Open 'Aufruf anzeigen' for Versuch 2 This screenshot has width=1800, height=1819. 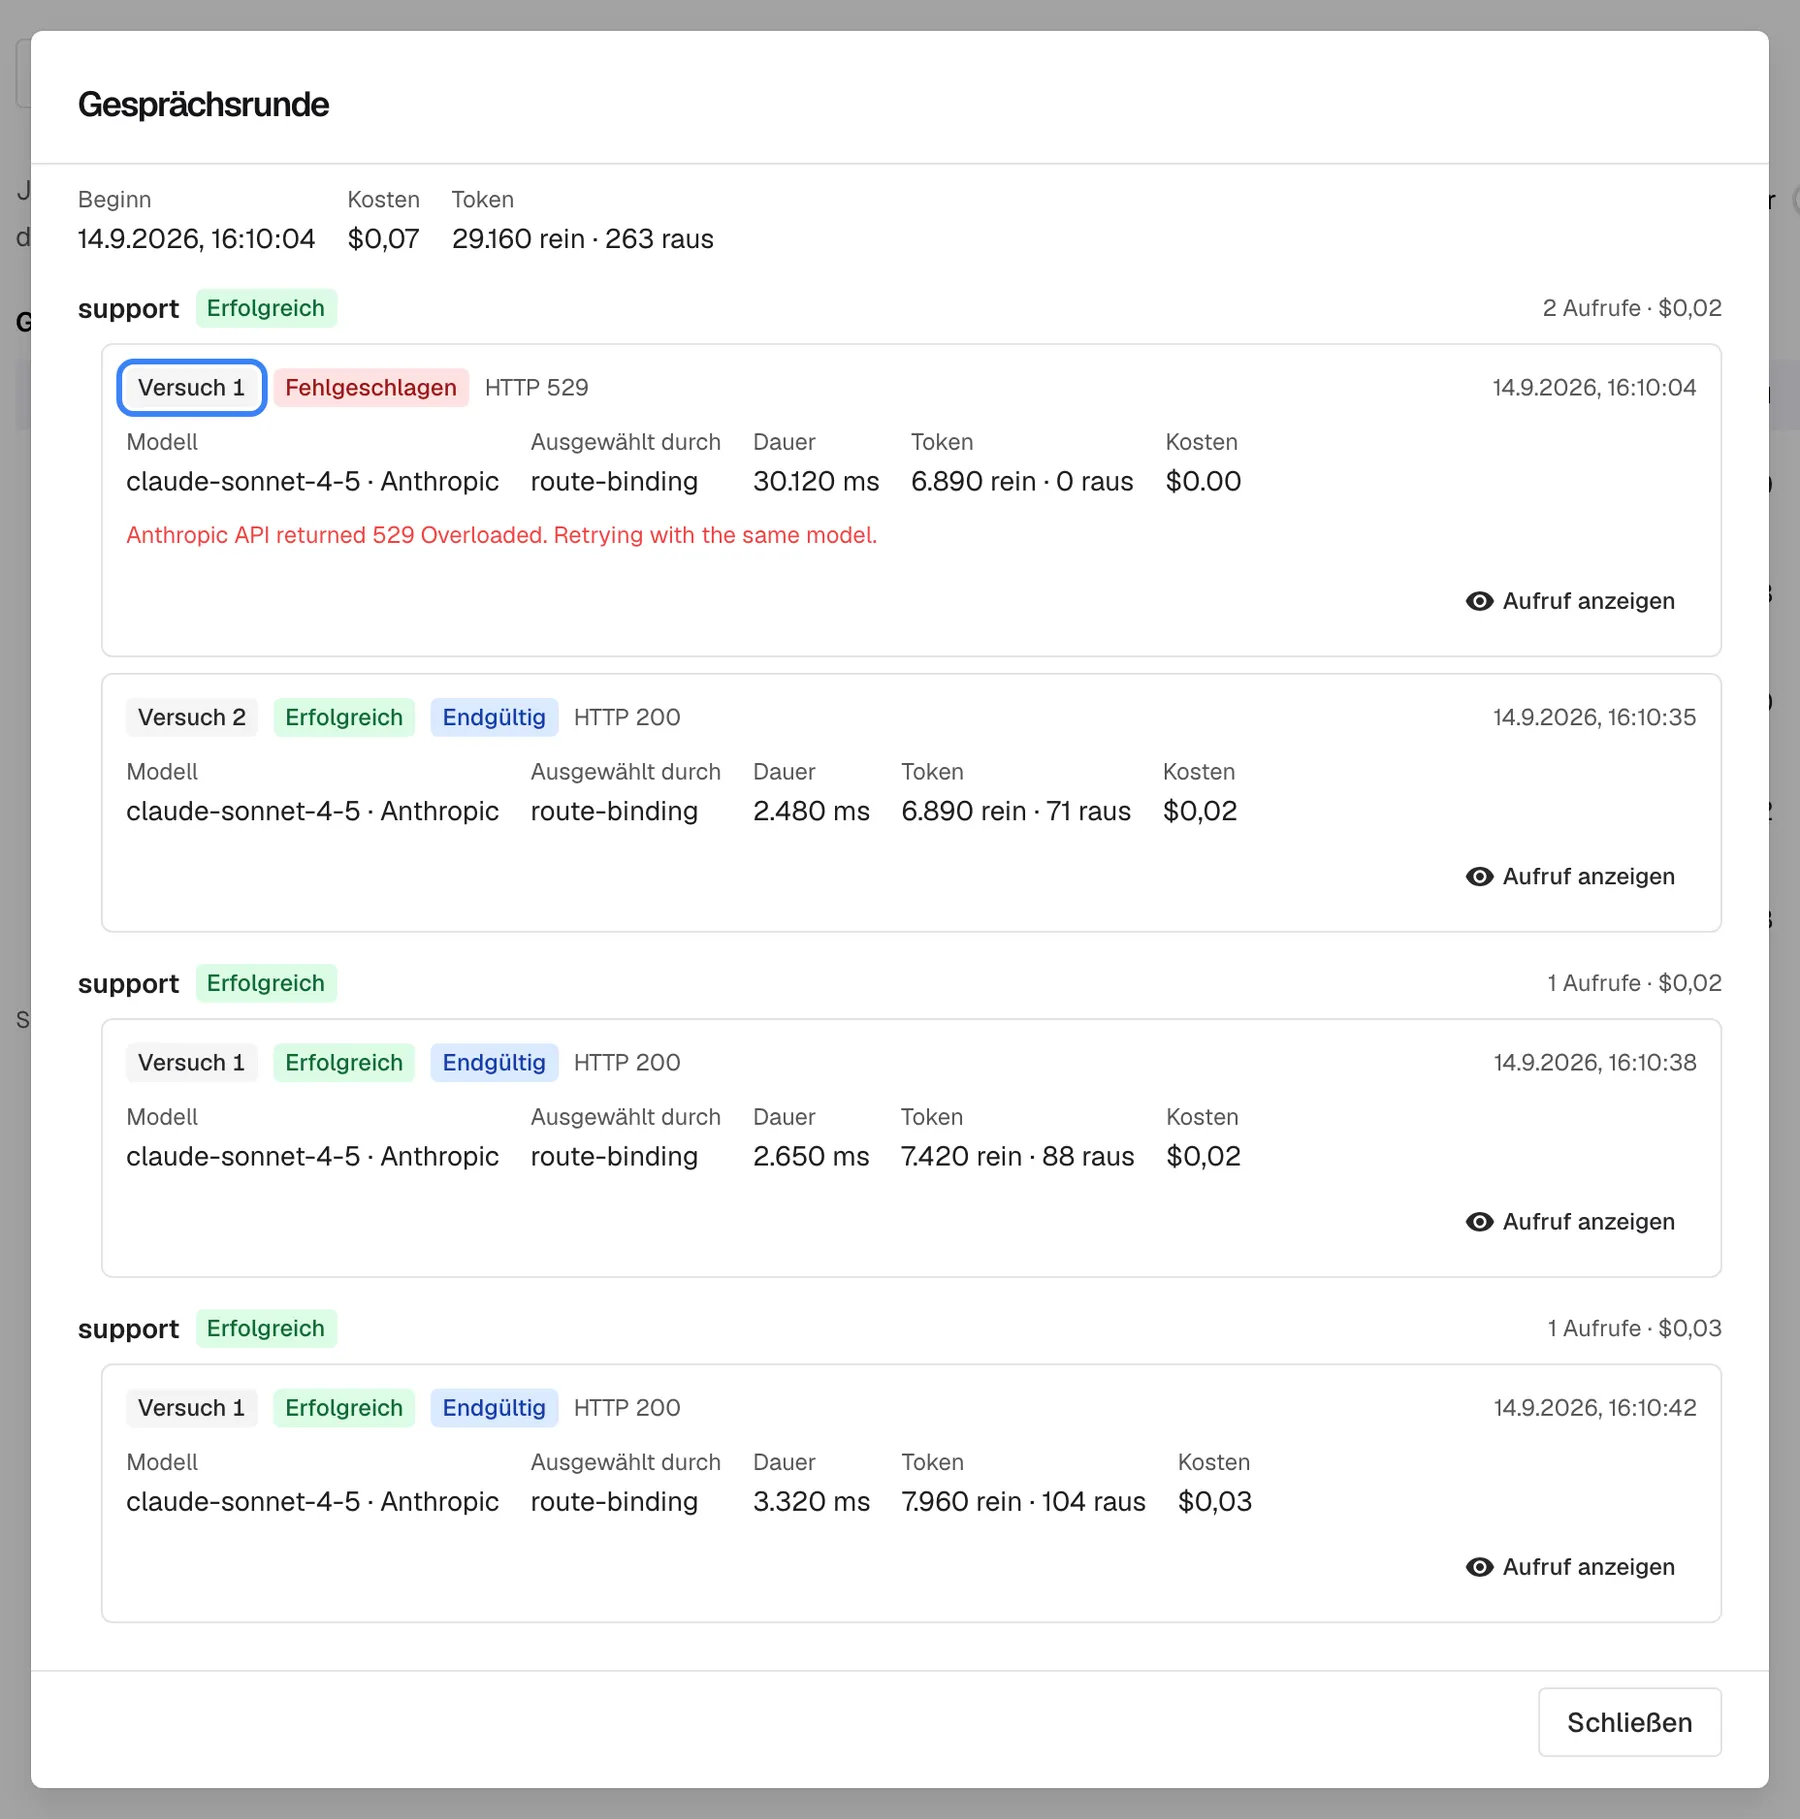point(1570,876)
